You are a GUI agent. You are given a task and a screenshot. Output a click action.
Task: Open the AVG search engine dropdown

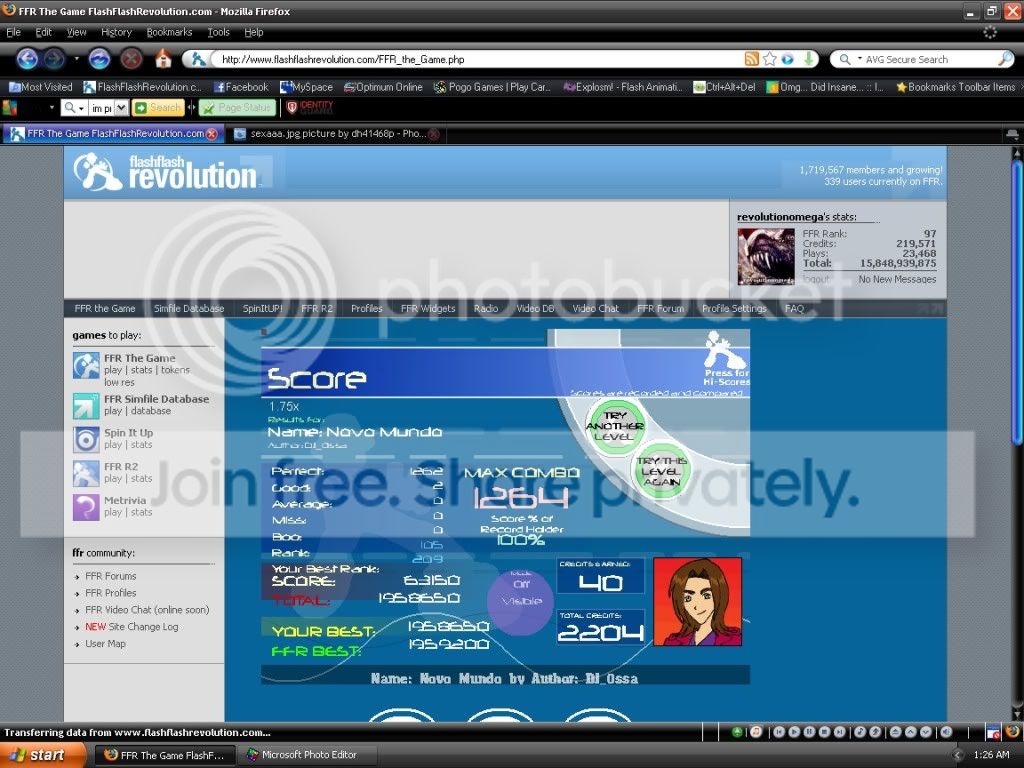(850, 60)
